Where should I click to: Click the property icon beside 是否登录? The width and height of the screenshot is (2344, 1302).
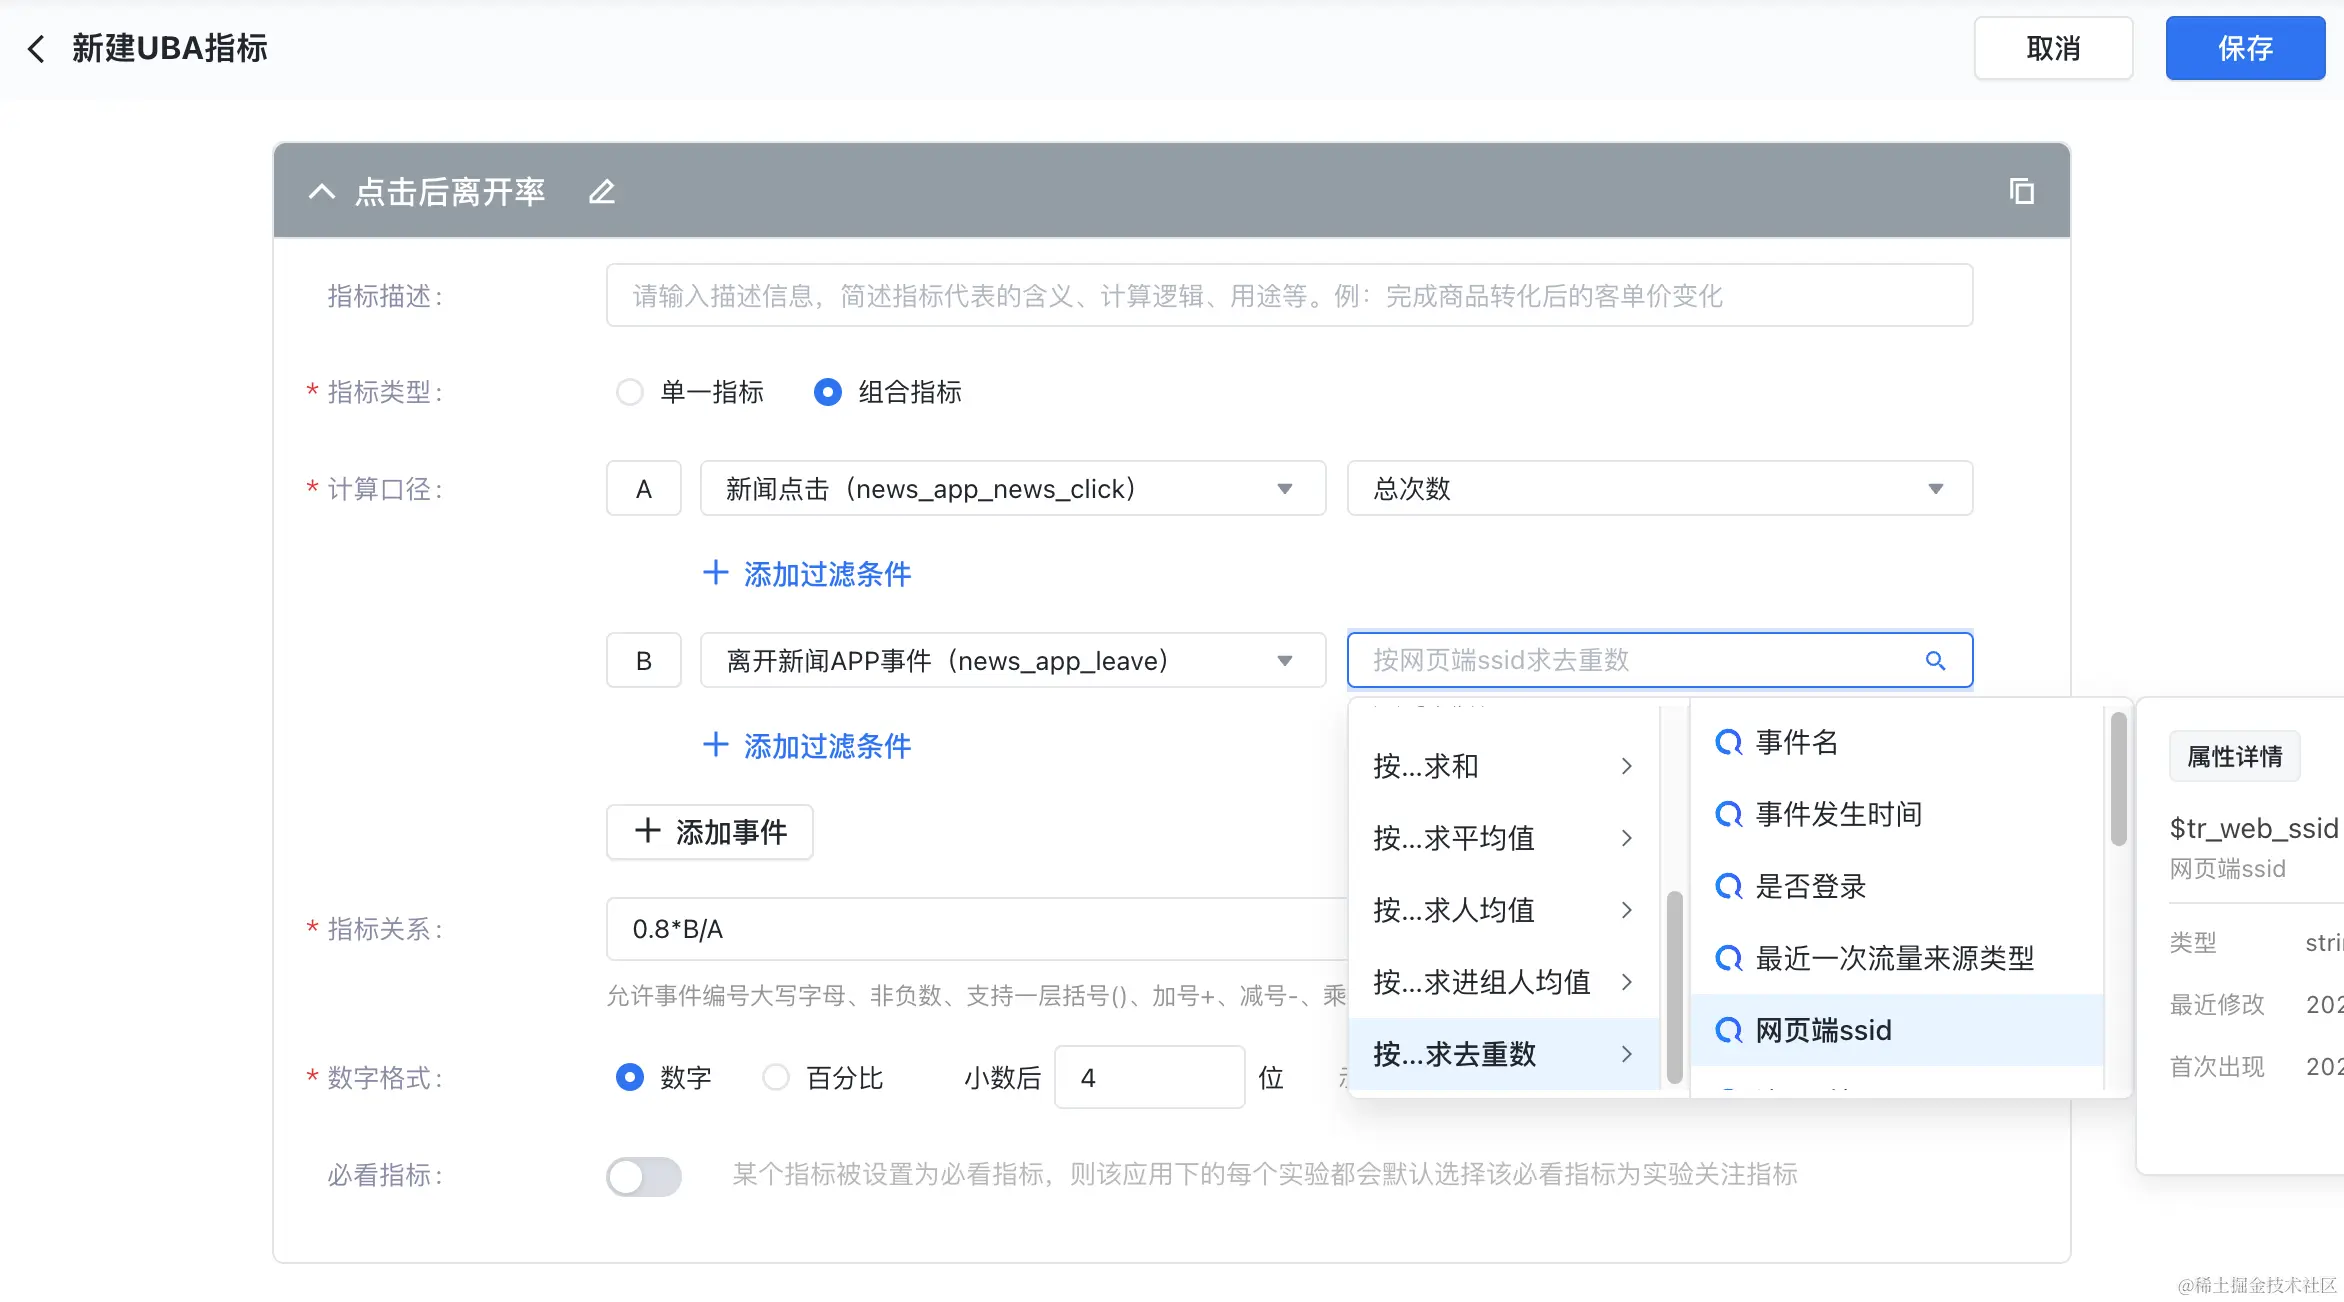click(1728, 886)
